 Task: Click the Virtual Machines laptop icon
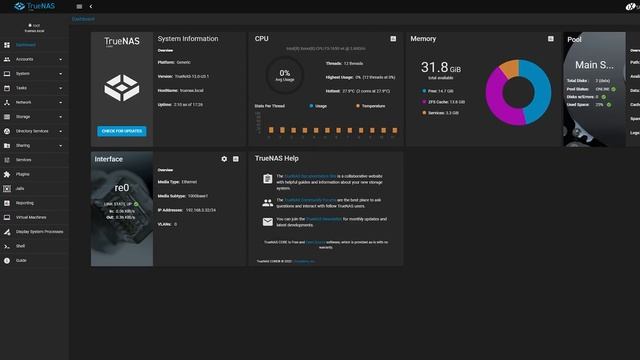pos(7,218)
